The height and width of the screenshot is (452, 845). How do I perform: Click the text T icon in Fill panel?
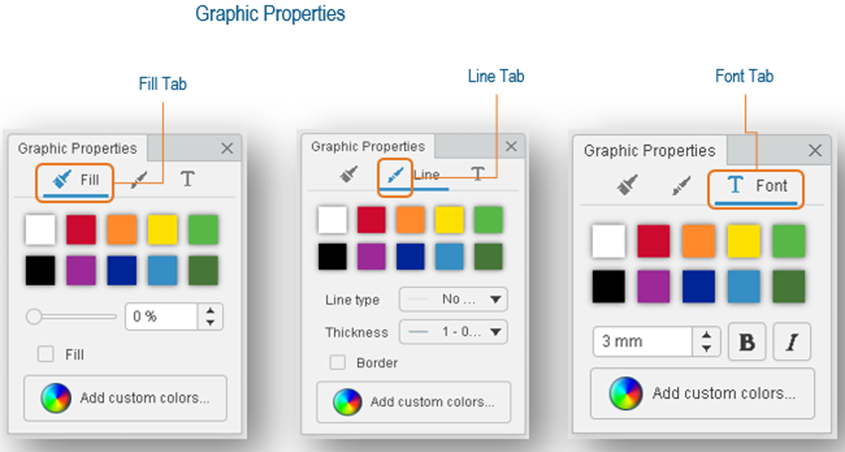tap(187, 179)
